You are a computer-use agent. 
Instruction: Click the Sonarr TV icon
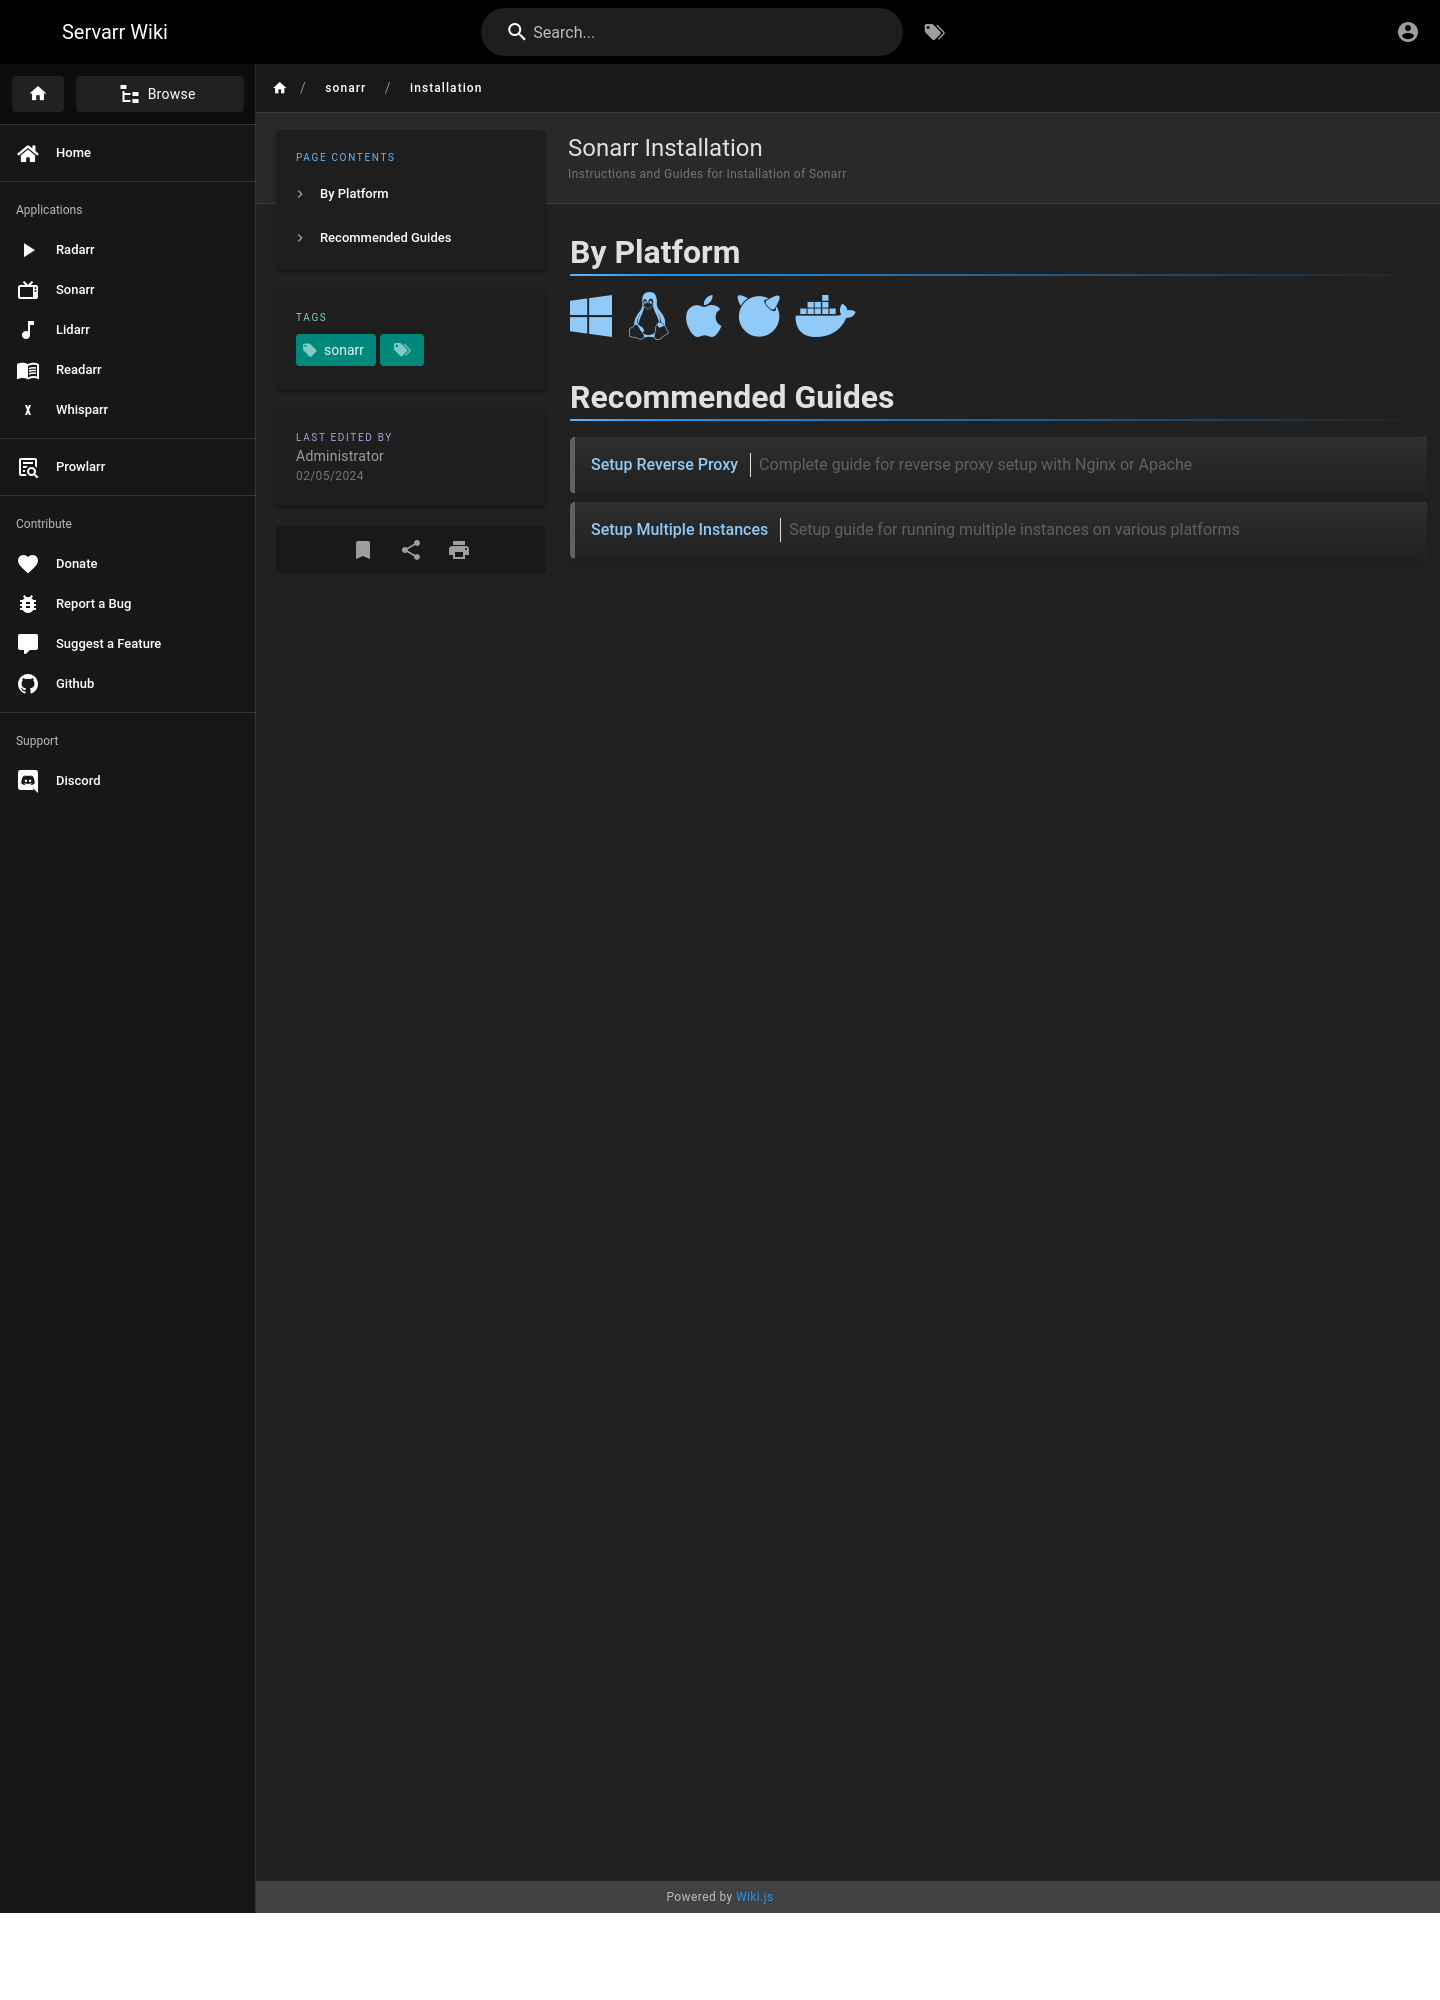click(x=28, y=290)
